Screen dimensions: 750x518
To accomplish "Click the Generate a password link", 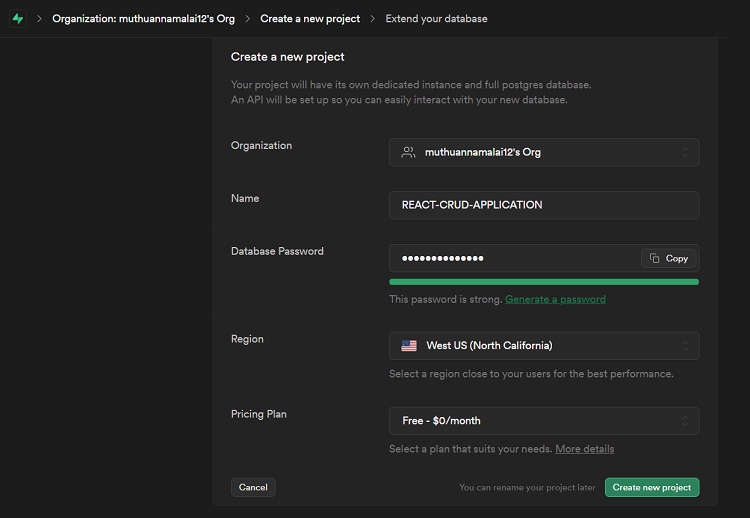I will (555, 299).
